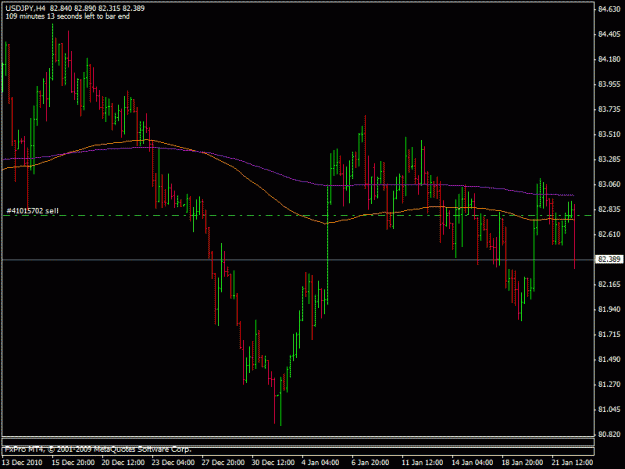Click the bar end countdown text
Screen dimensions: 625x469
67,16
